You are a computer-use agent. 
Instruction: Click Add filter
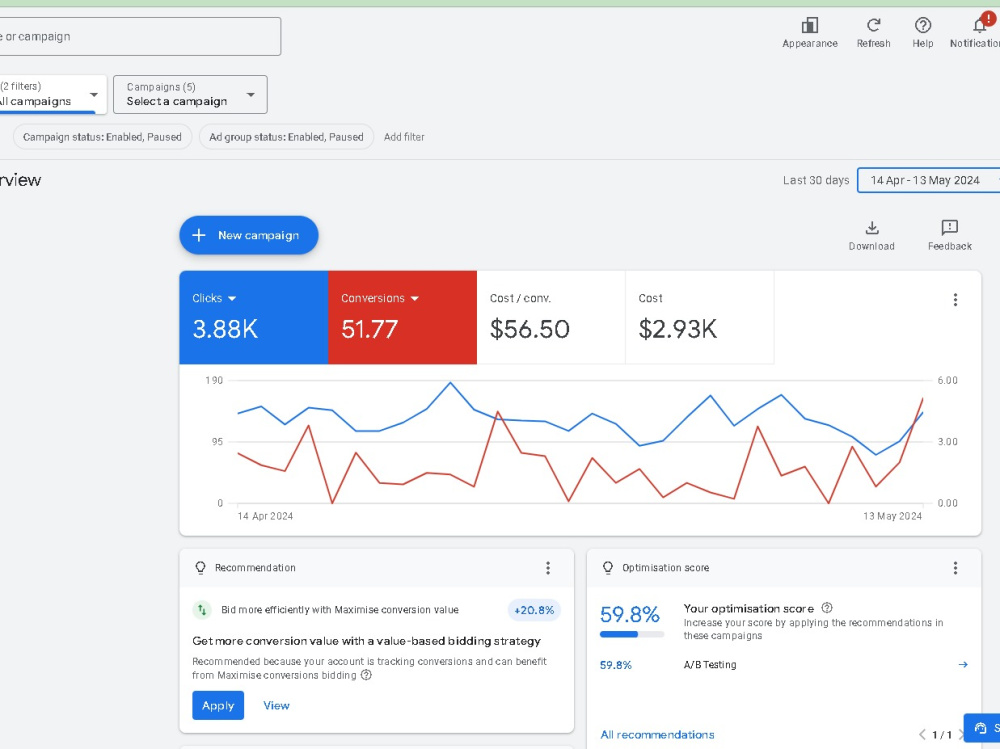point(404,137)
